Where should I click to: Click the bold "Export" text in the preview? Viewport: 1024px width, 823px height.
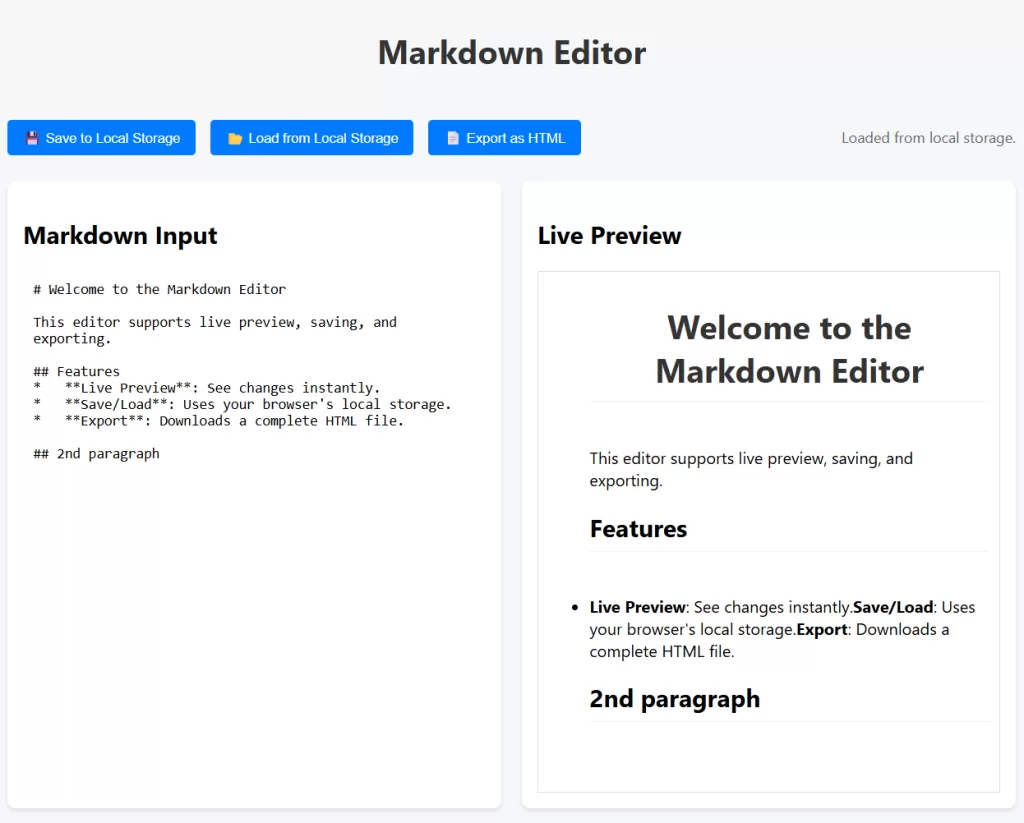point(822,629)
